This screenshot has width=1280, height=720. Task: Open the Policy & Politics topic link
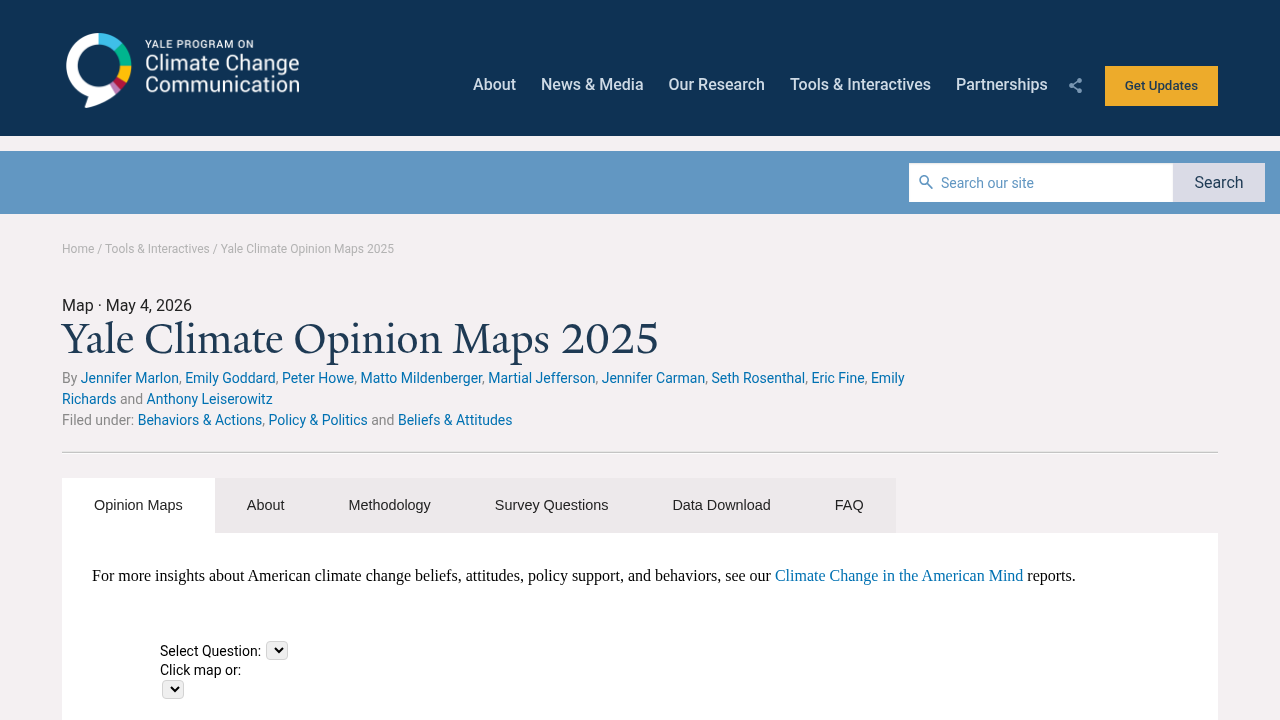point(318,420)
